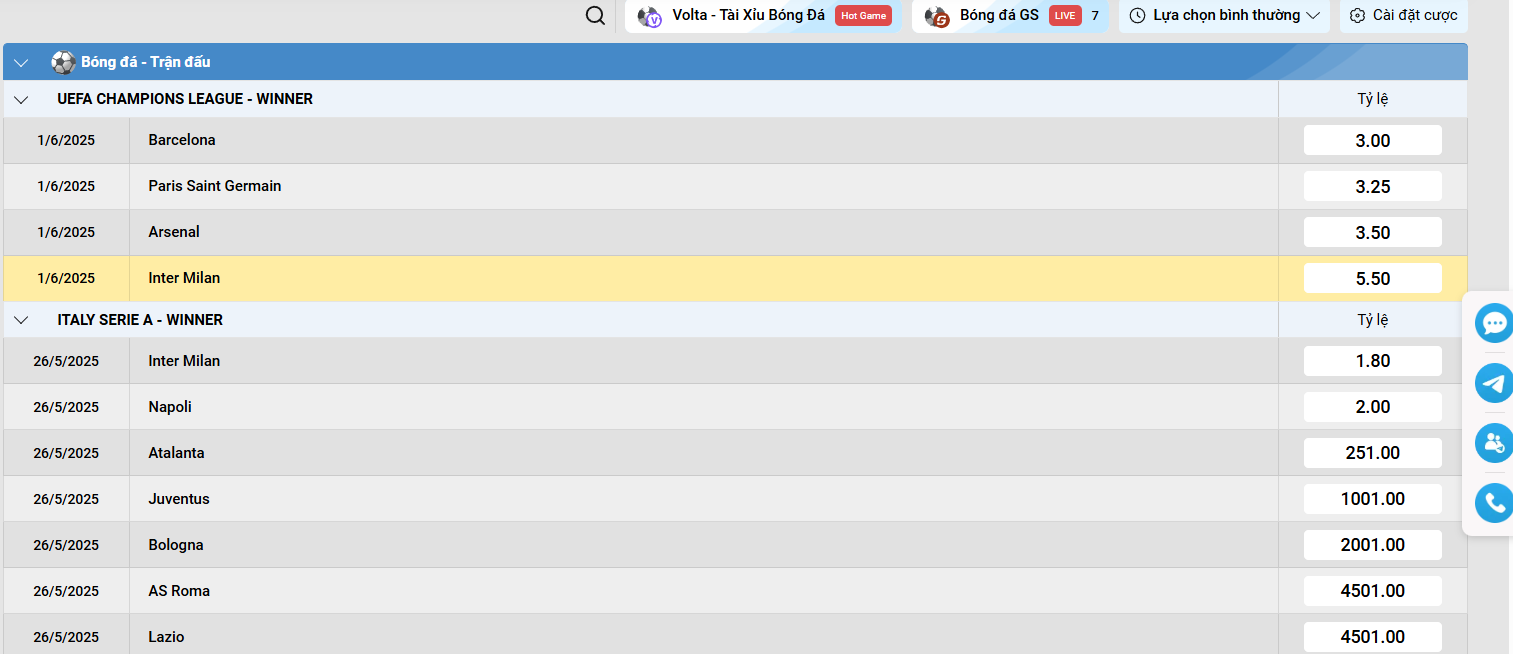Click the AS Roma team name

[x=179, y=591]
